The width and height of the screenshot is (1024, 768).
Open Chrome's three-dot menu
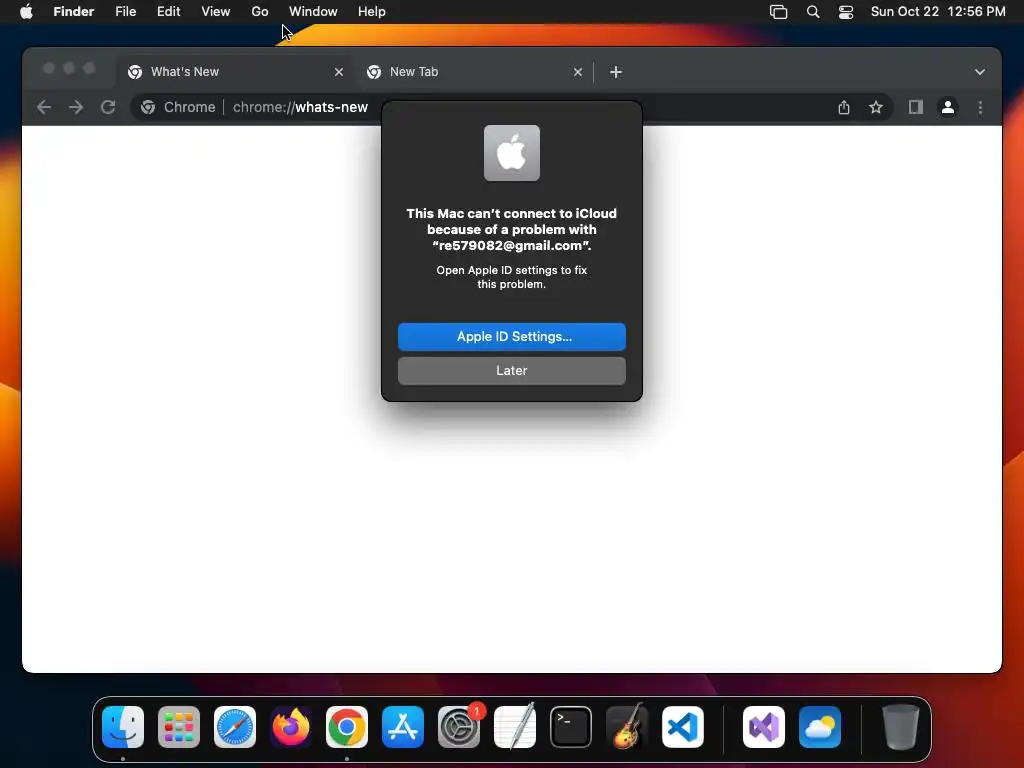(x=980, y=107)
